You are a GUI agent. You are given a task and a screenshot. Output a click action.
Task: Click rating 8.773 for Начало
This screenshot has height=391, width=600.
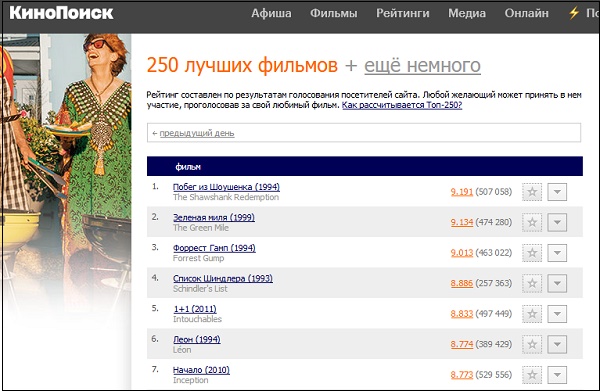(x=461, y=375)
